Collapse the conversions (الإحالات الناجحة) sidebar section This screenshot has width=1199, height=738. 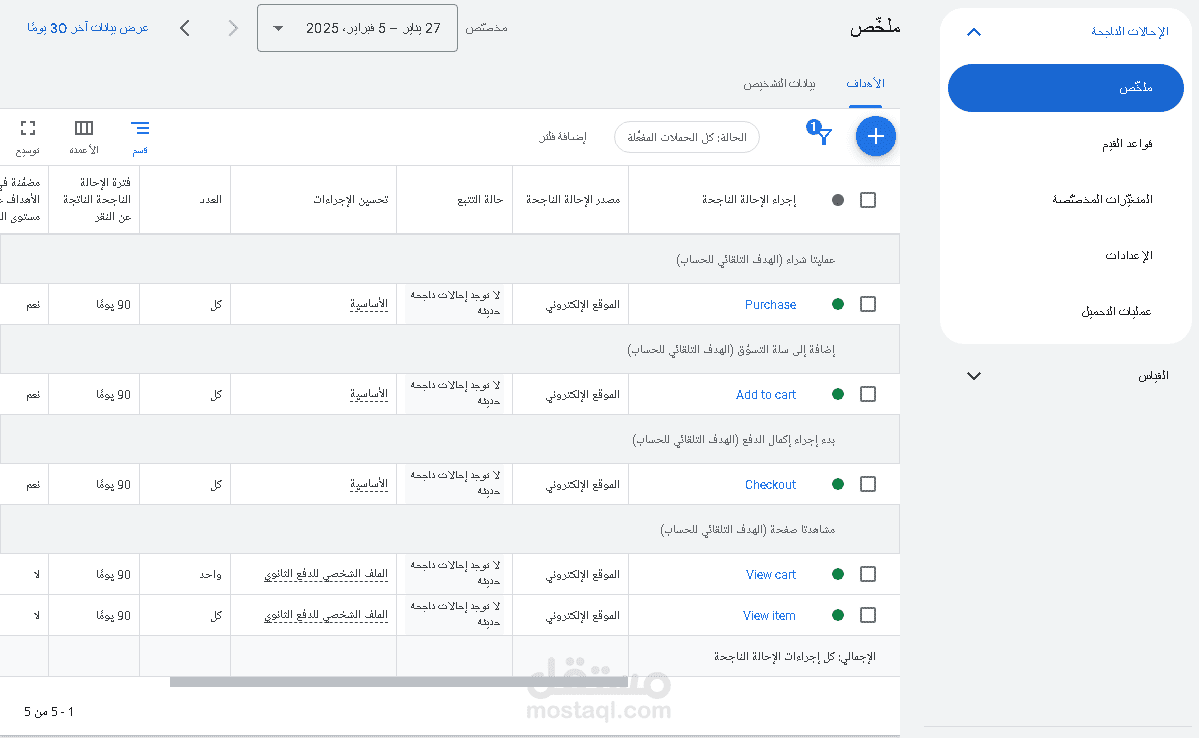point(974,32)
